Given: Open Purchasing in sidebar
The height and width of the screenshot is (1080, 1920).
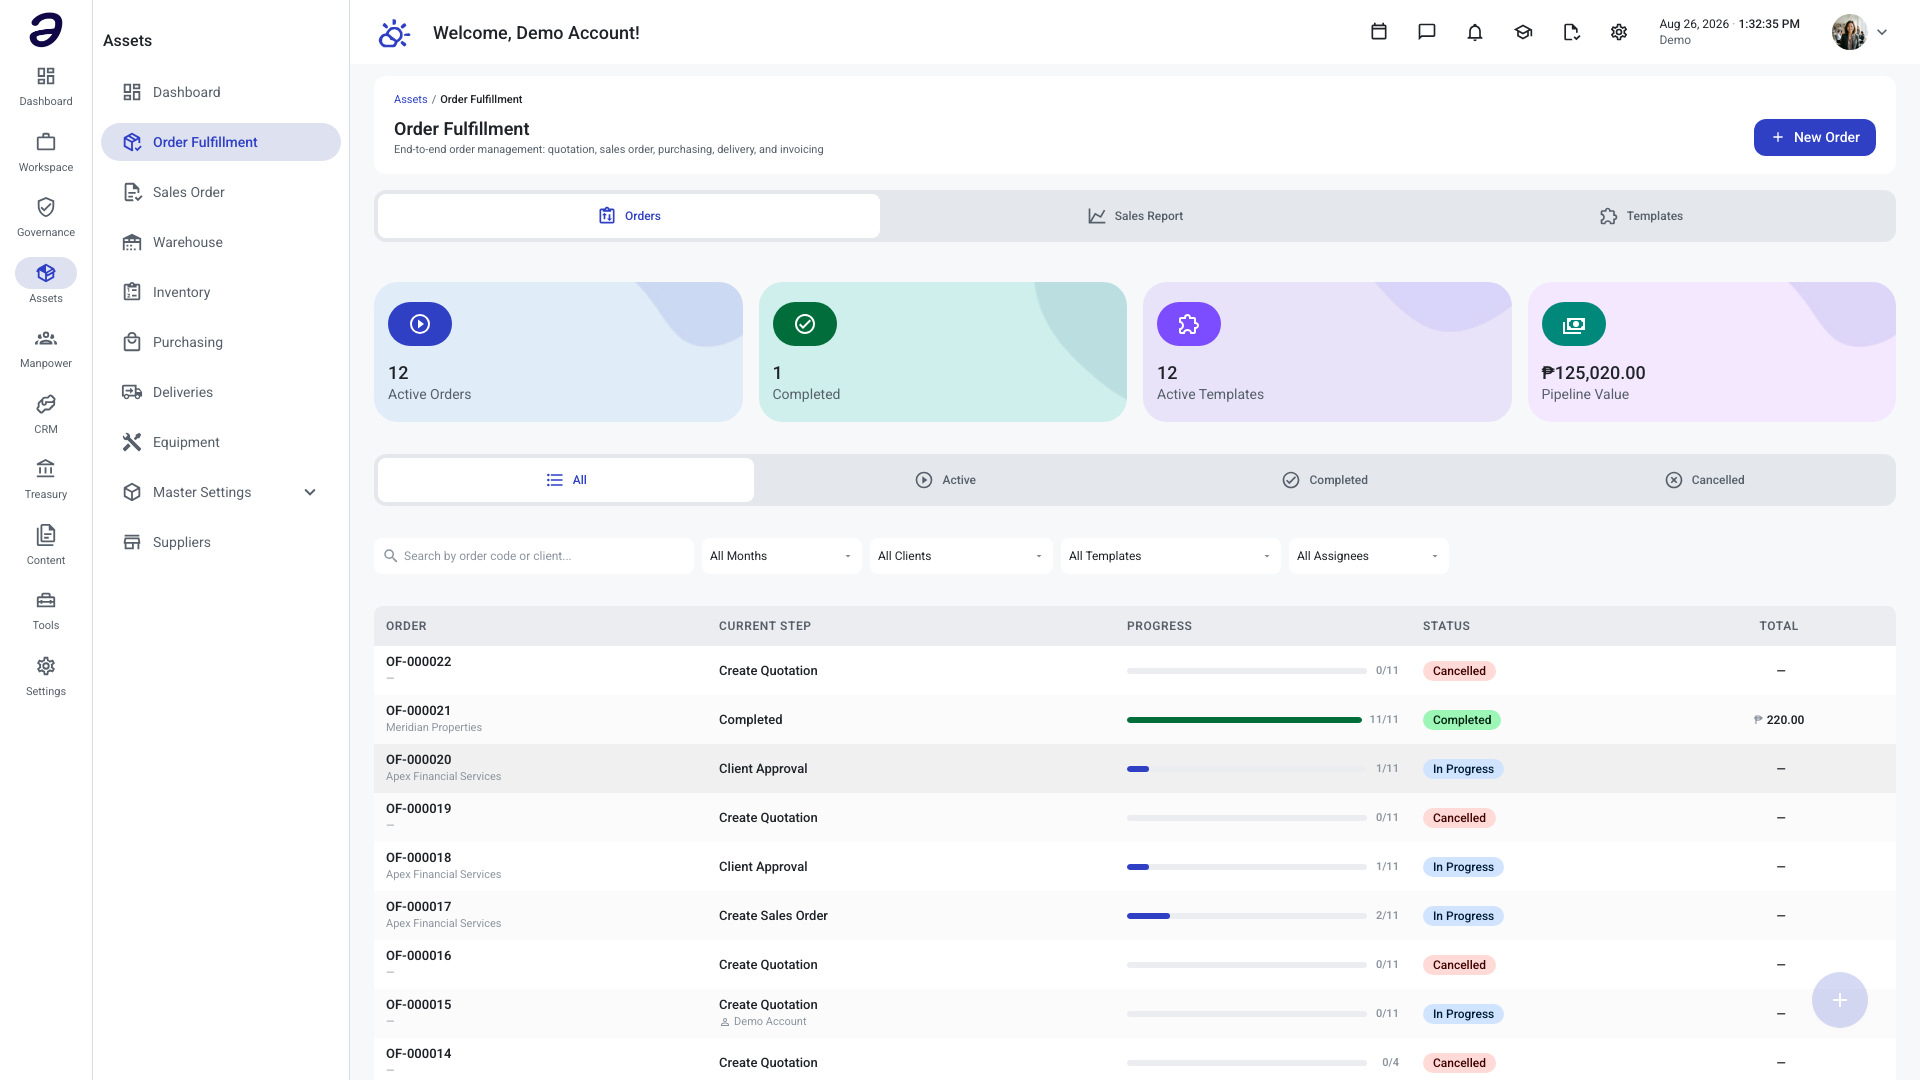Looking at the screenshot, I should point(221,342).
